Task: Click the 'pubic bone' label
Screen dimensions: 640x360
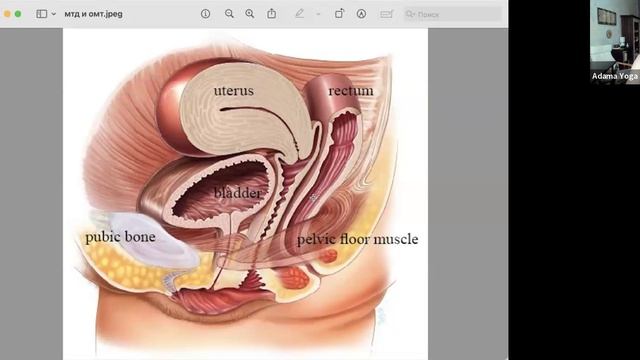Action: [120, 237]
